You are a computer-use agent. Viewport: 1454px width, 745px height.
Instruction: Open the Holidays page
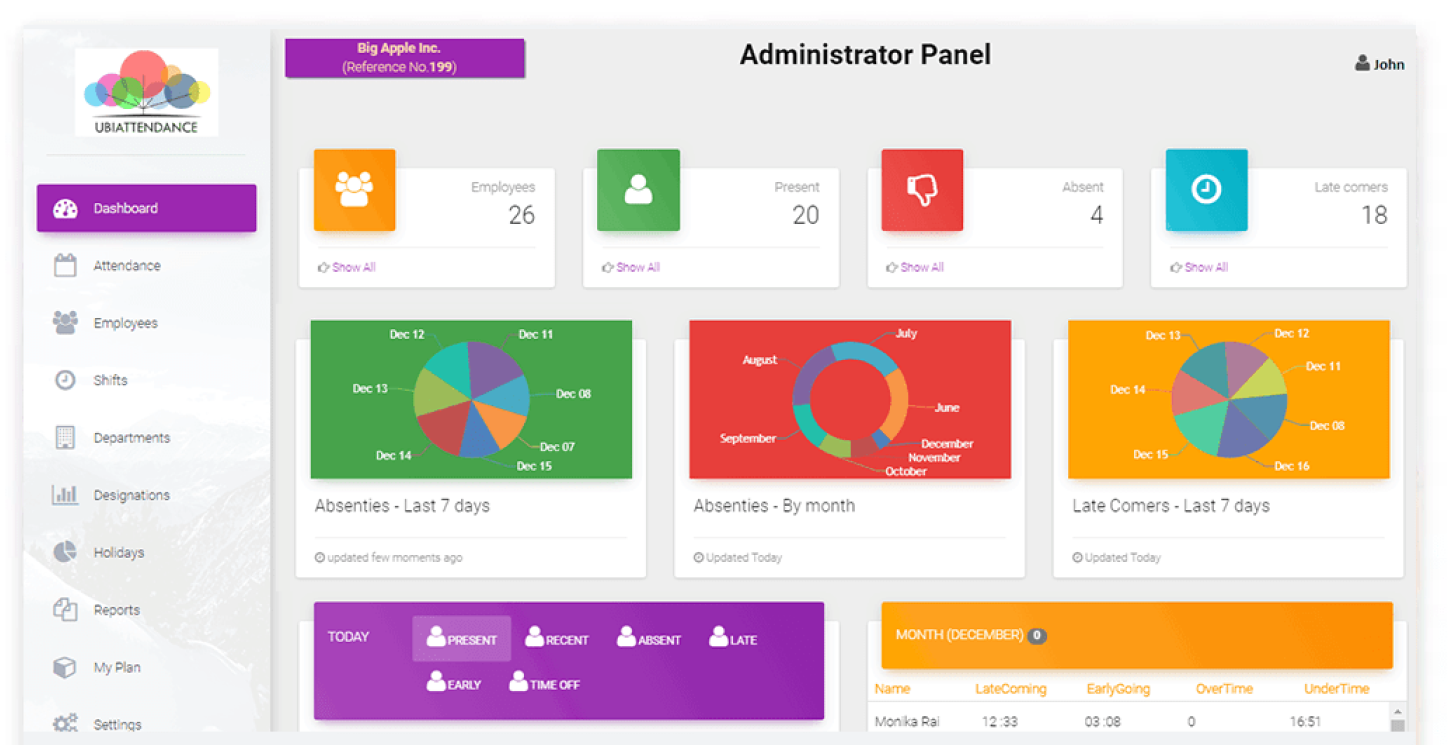119,553
